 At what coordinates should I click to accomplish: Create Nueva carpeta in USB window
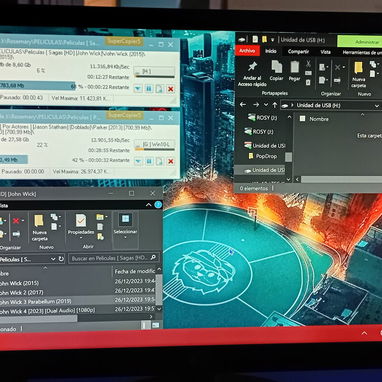(358, 75)
